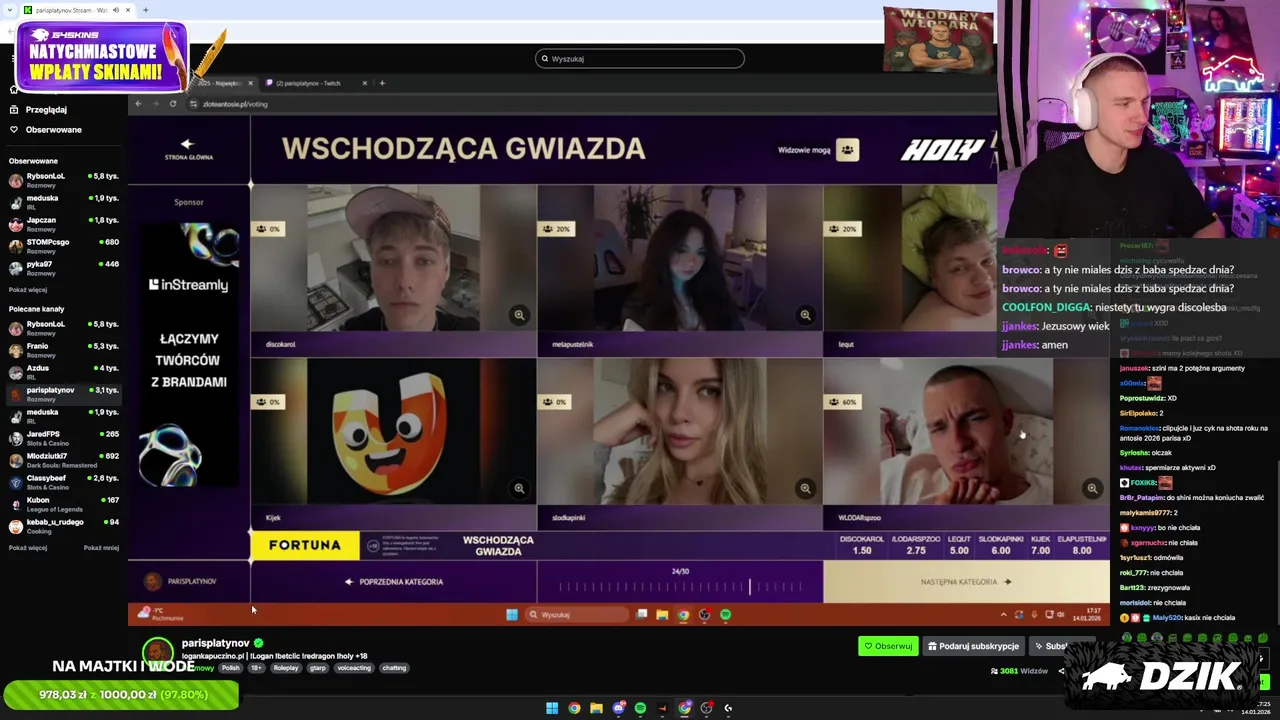Image resolution: width=1280 pixels, height=720 pixels.
Task: Open the Kubon League of Legends channel
Action: 62,504
